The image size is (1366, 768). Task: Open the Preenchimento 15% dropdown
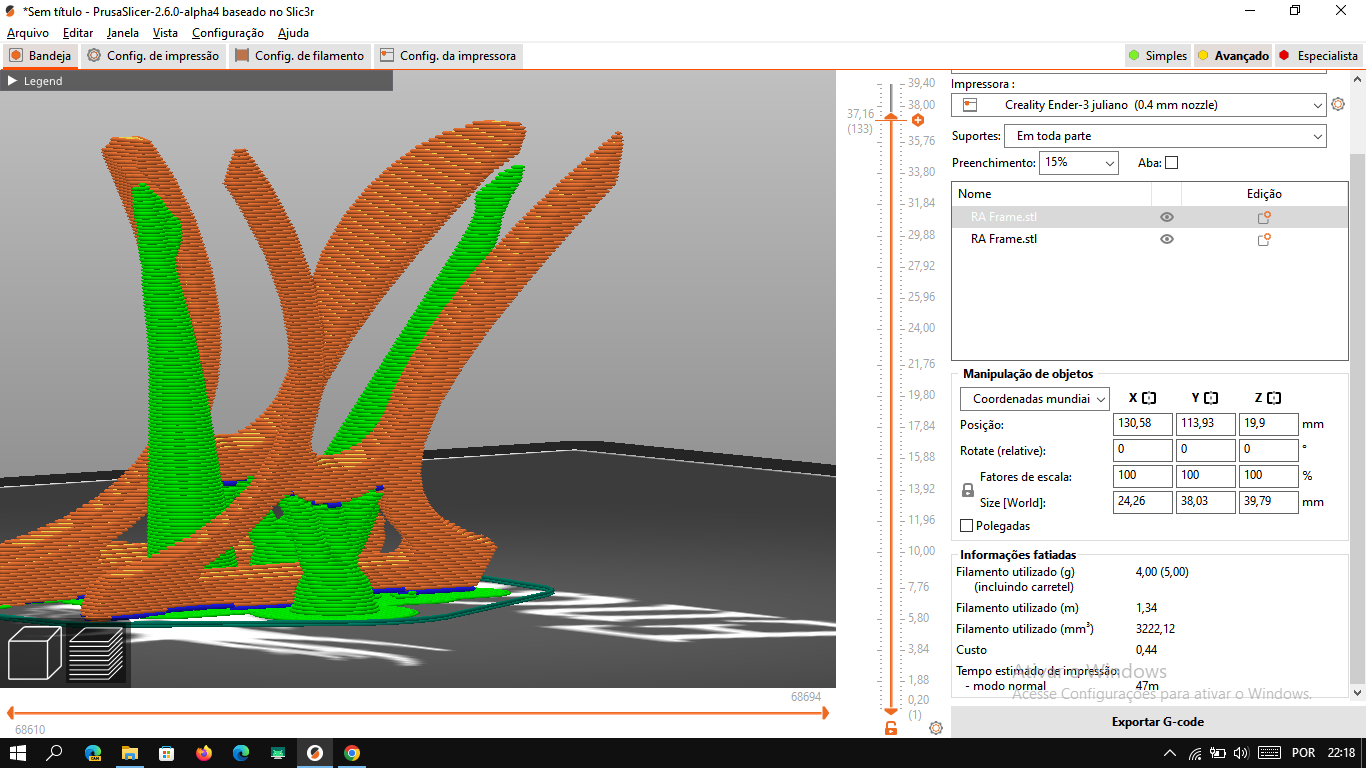pos(1078,163)
